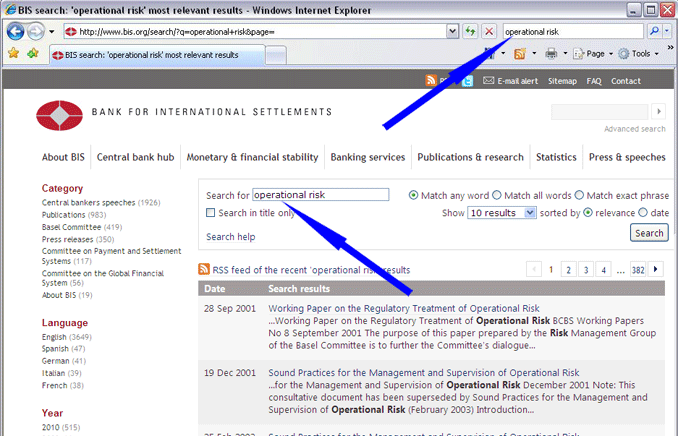Choose sort by date radio button
The height and width of the screenshot is (436, 678).
coord(641,213)
